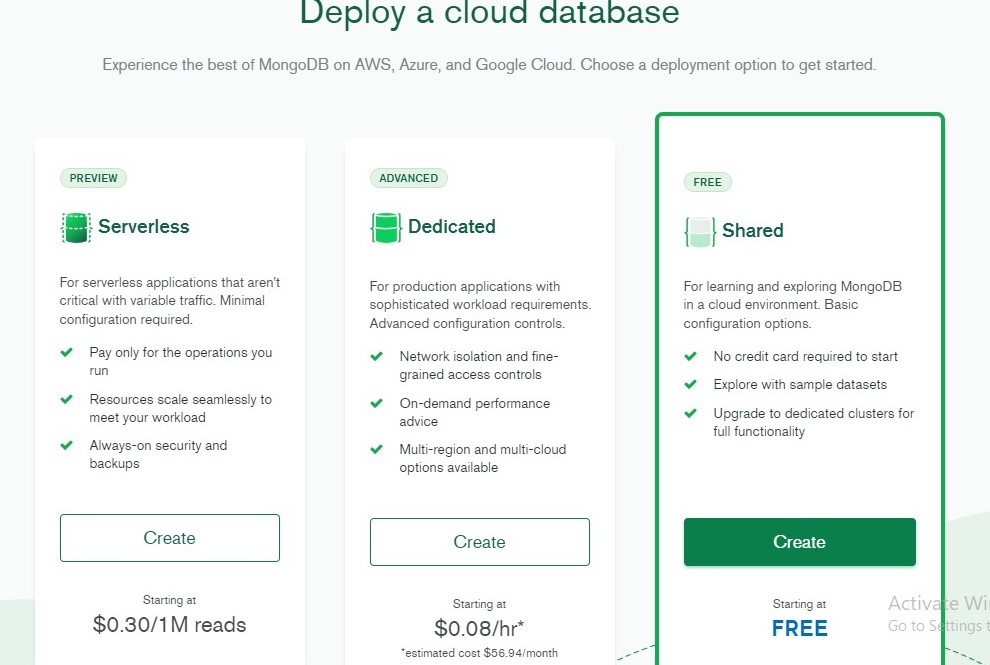Click checkmark beside 'Explore with sample datasets'
990x665 pixels.
[x=690, y=384]
